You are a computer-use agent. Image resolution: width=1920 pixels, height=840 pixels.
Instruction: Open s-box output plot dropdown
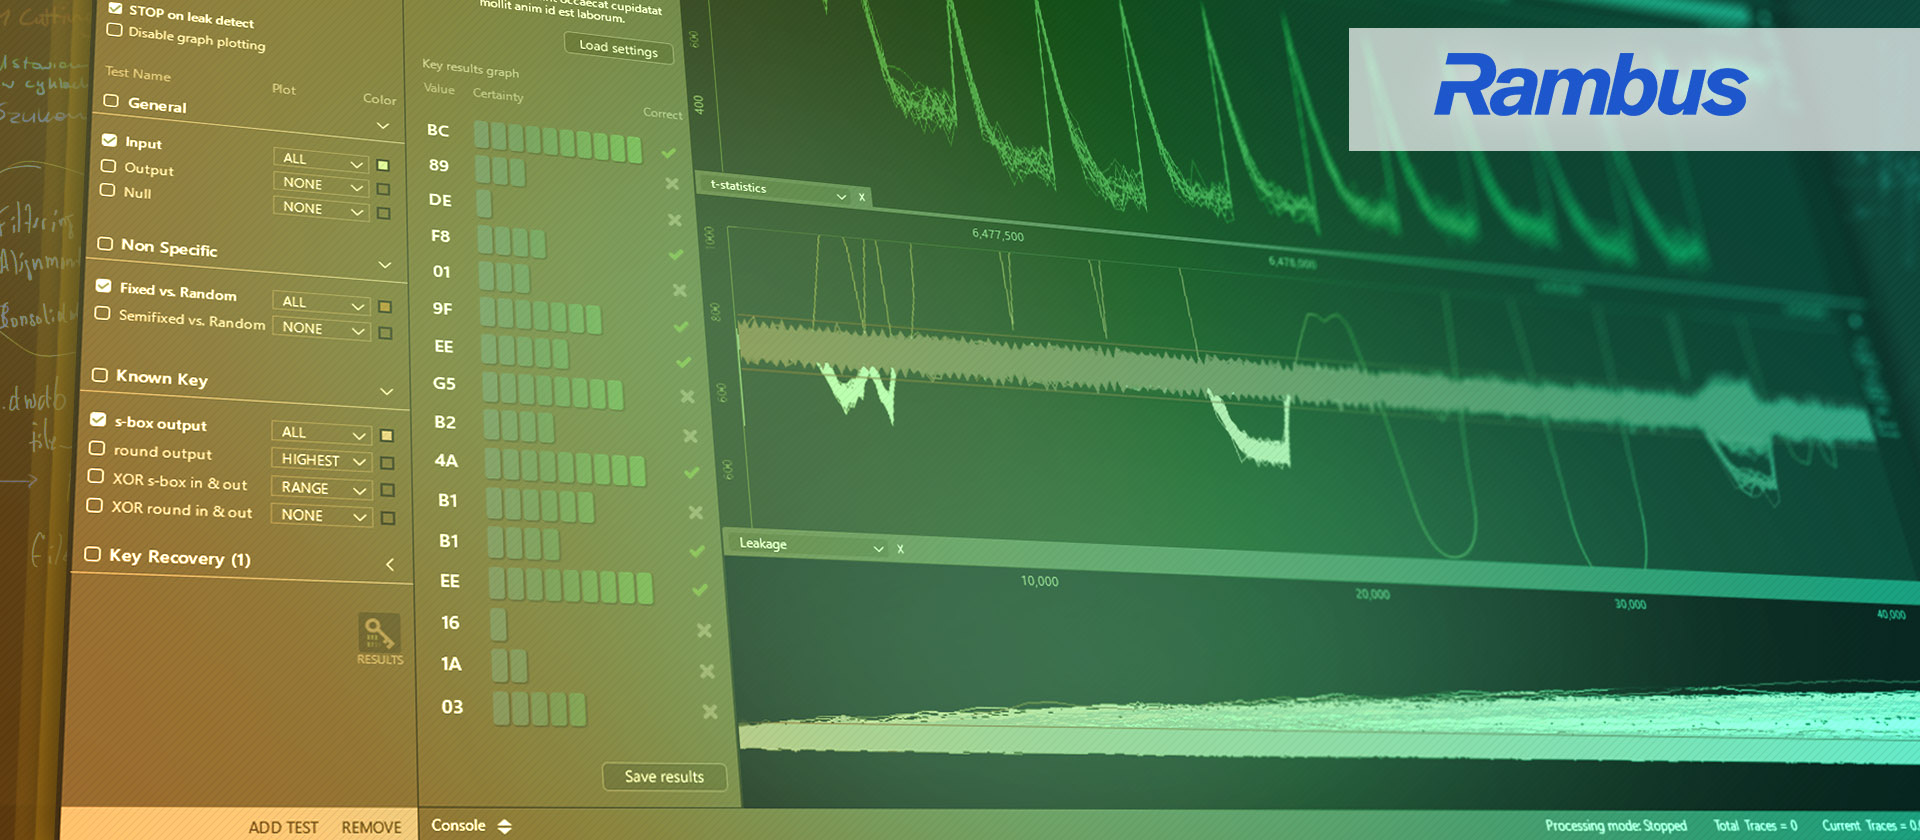(321, 433)
